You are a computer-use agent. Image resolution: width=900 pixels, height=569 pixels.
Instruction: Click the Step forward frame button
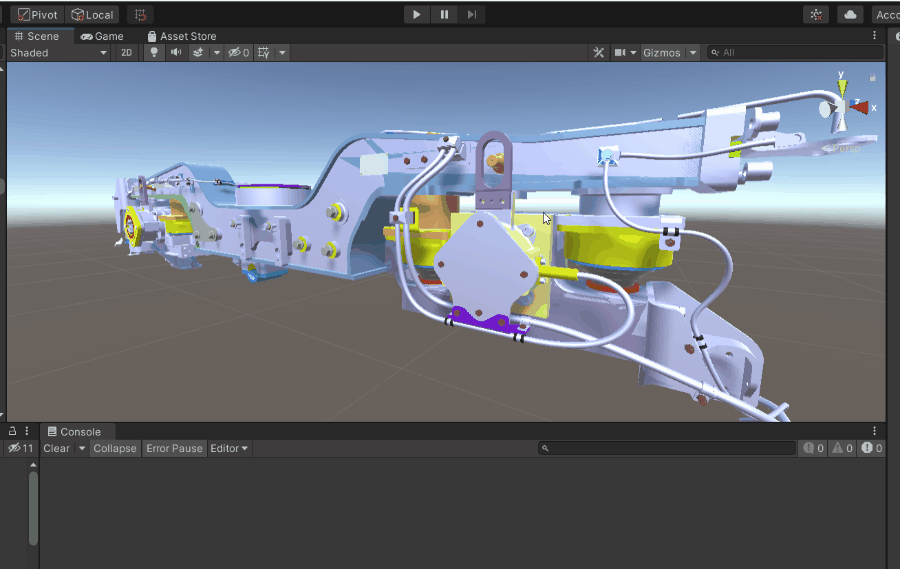tap(471, 14)
